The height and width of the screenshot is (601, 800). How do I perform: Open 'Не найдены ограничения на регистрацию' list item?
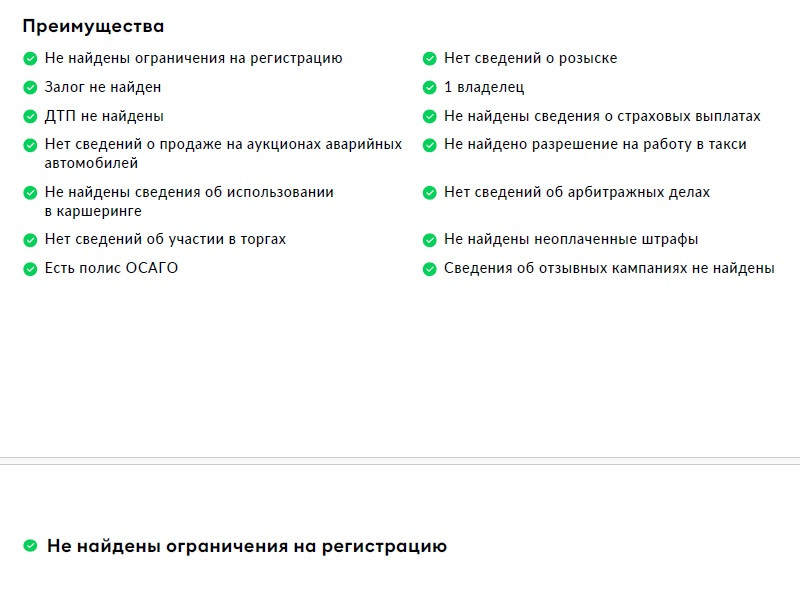[x=193, y=58]
